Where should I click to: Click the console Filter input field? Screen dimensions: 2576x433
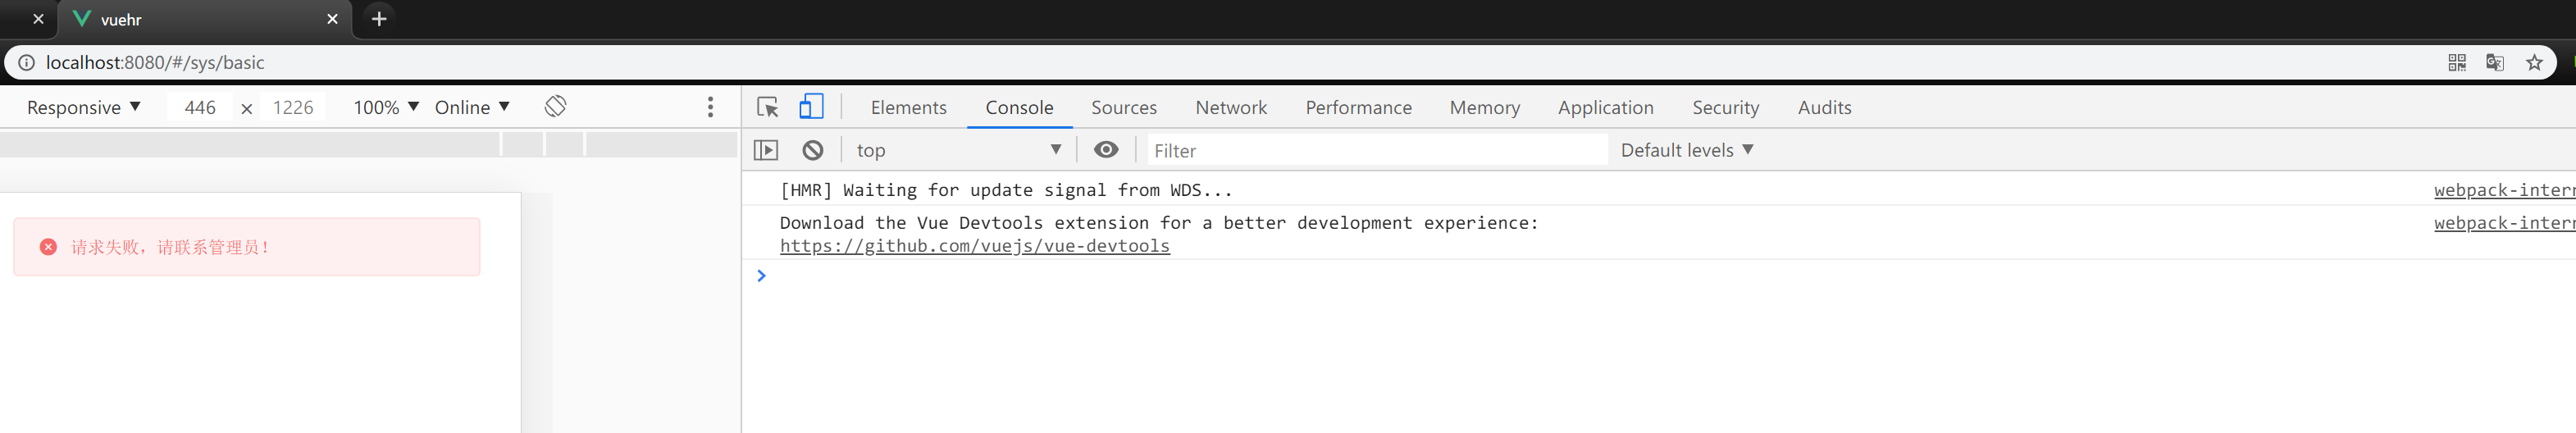(x=1375, y=150)
